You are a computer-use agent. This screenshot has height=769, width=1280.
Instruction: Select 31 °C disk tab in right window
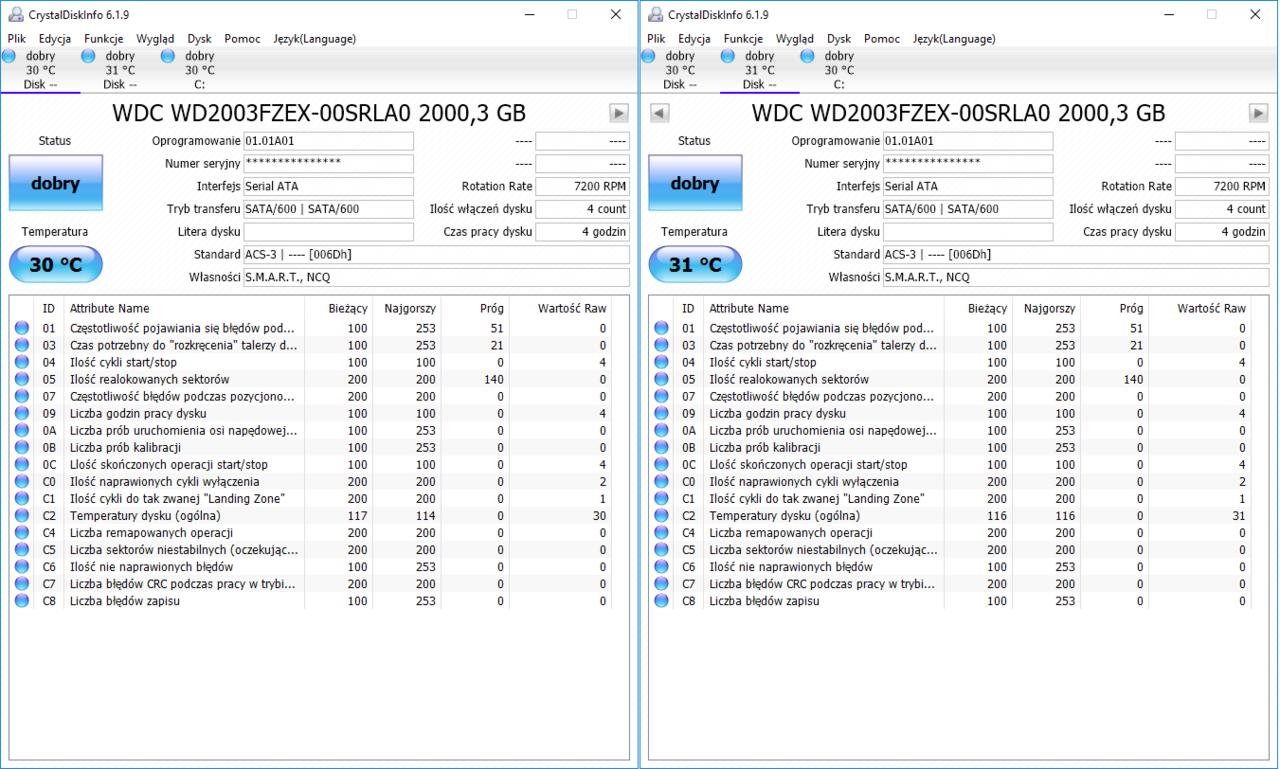coord(759,70)
